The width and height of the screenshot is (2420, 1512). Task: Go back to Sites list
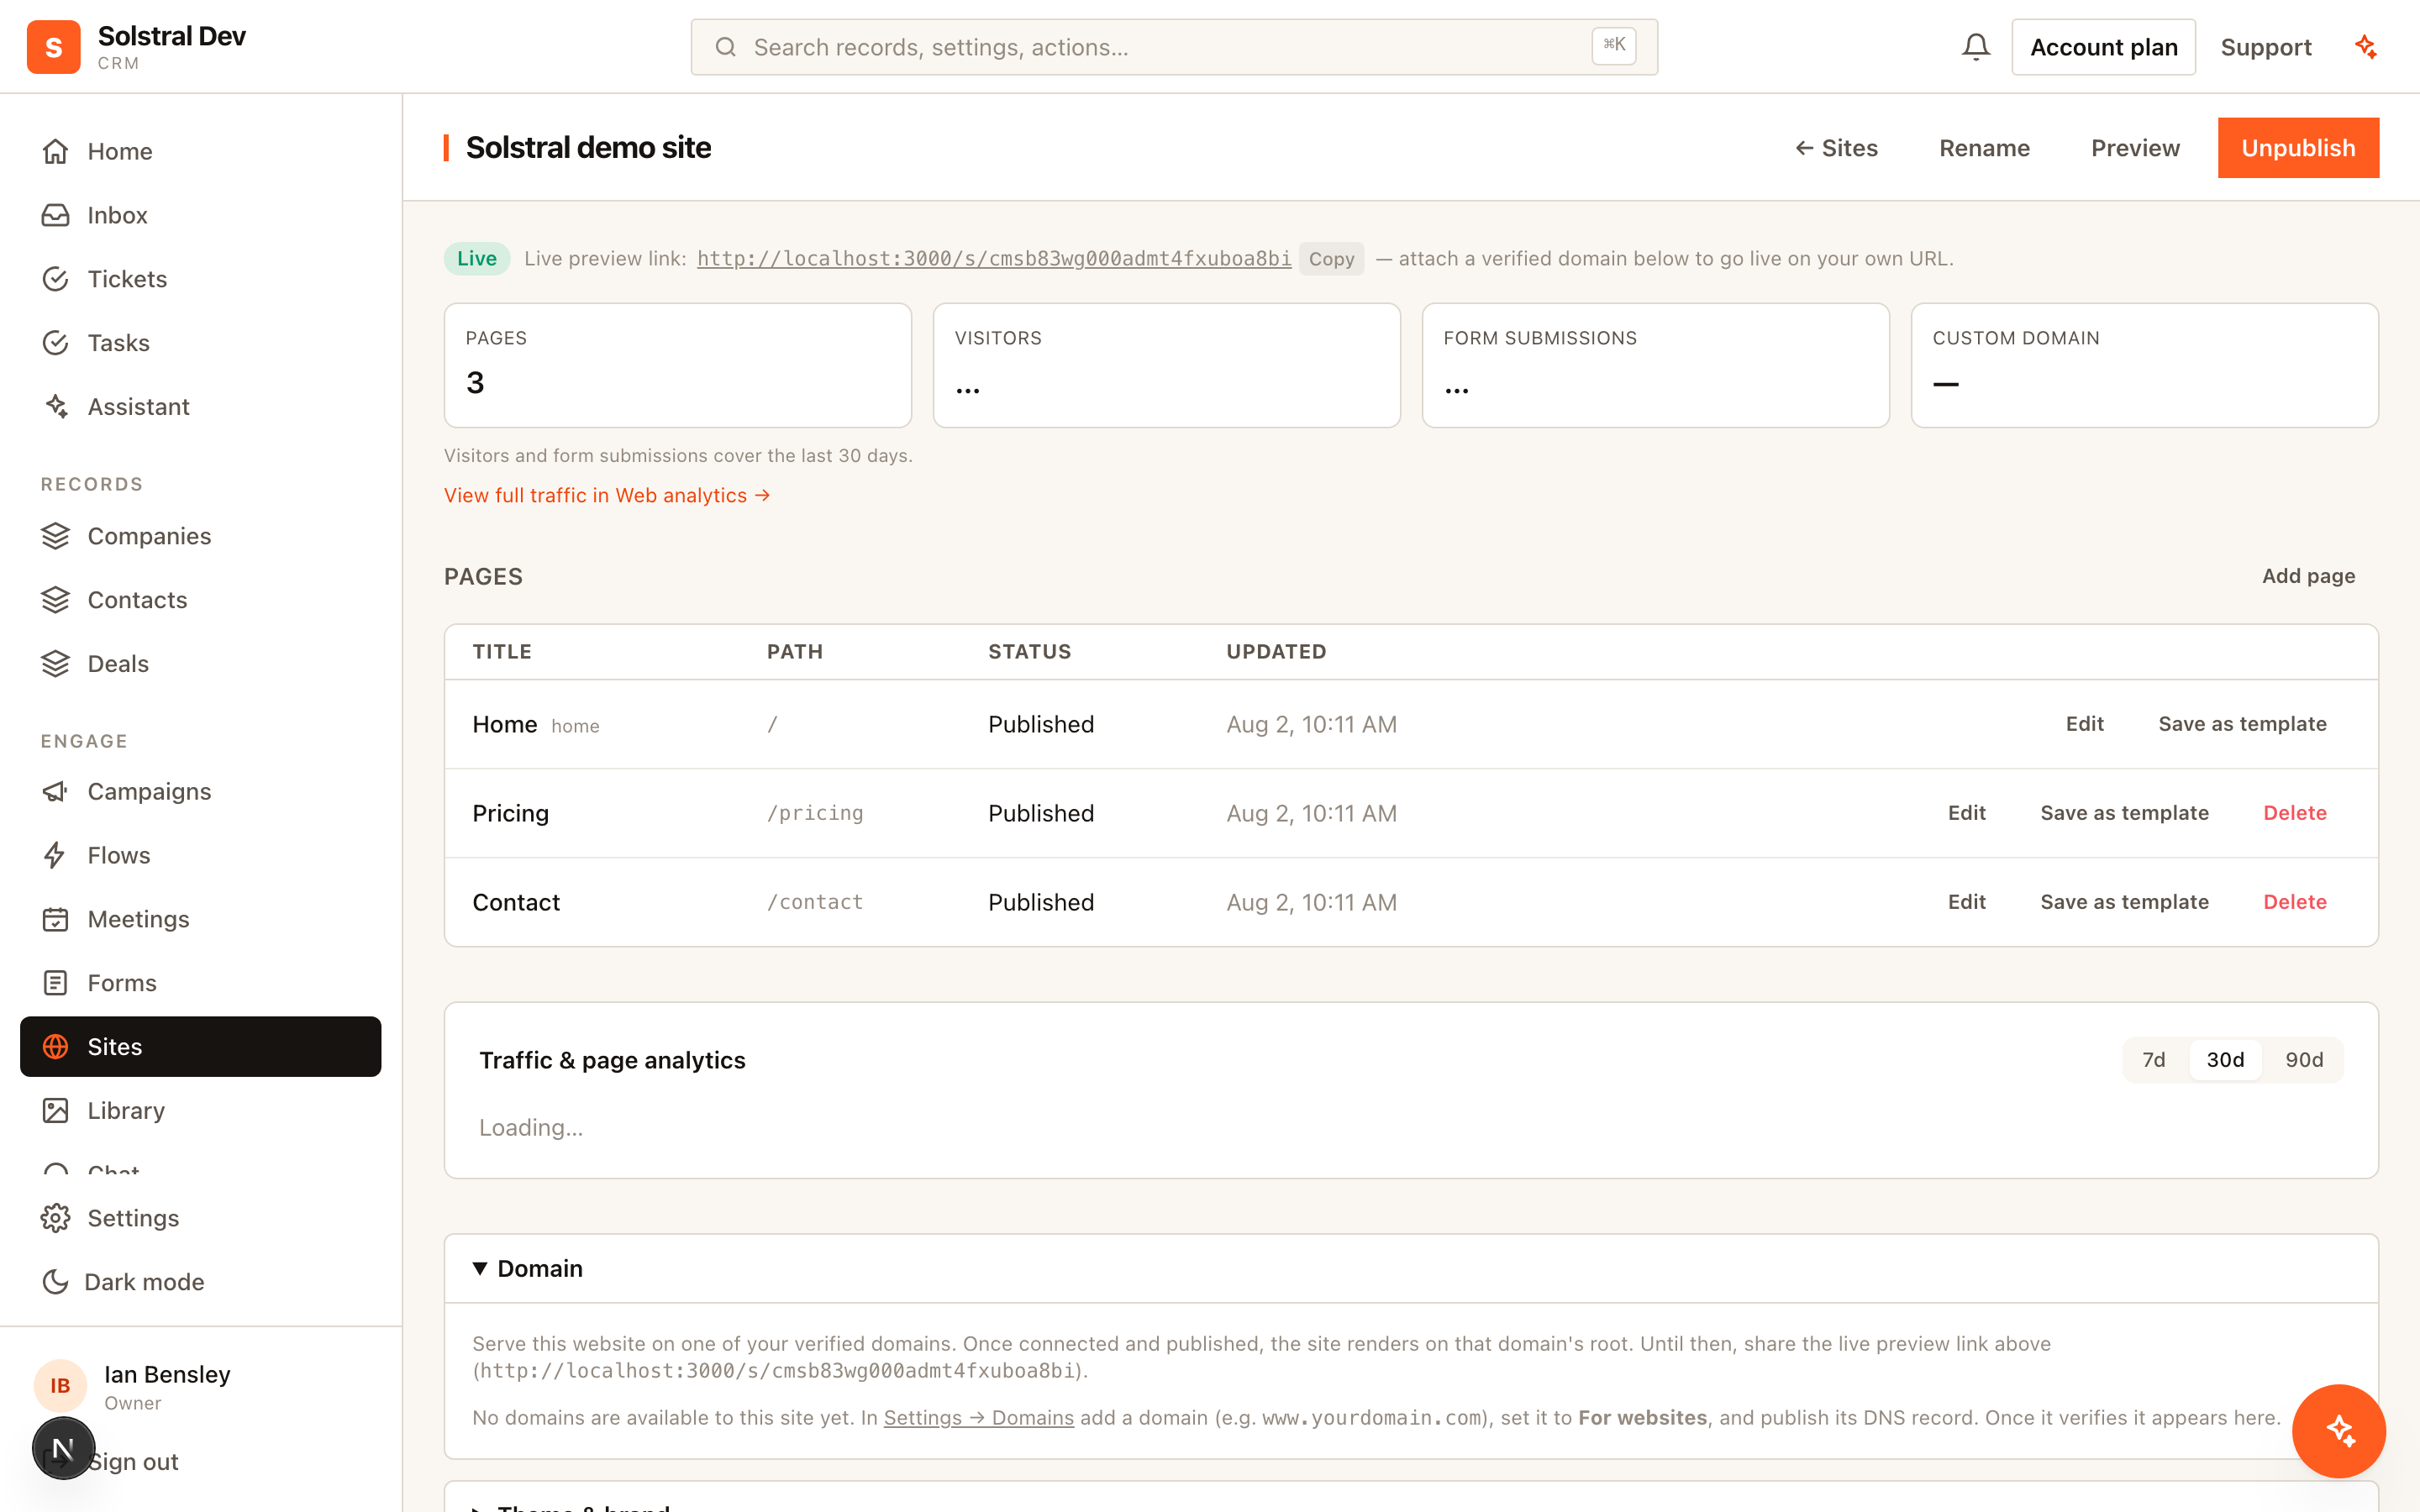[x=1836, y=148]
